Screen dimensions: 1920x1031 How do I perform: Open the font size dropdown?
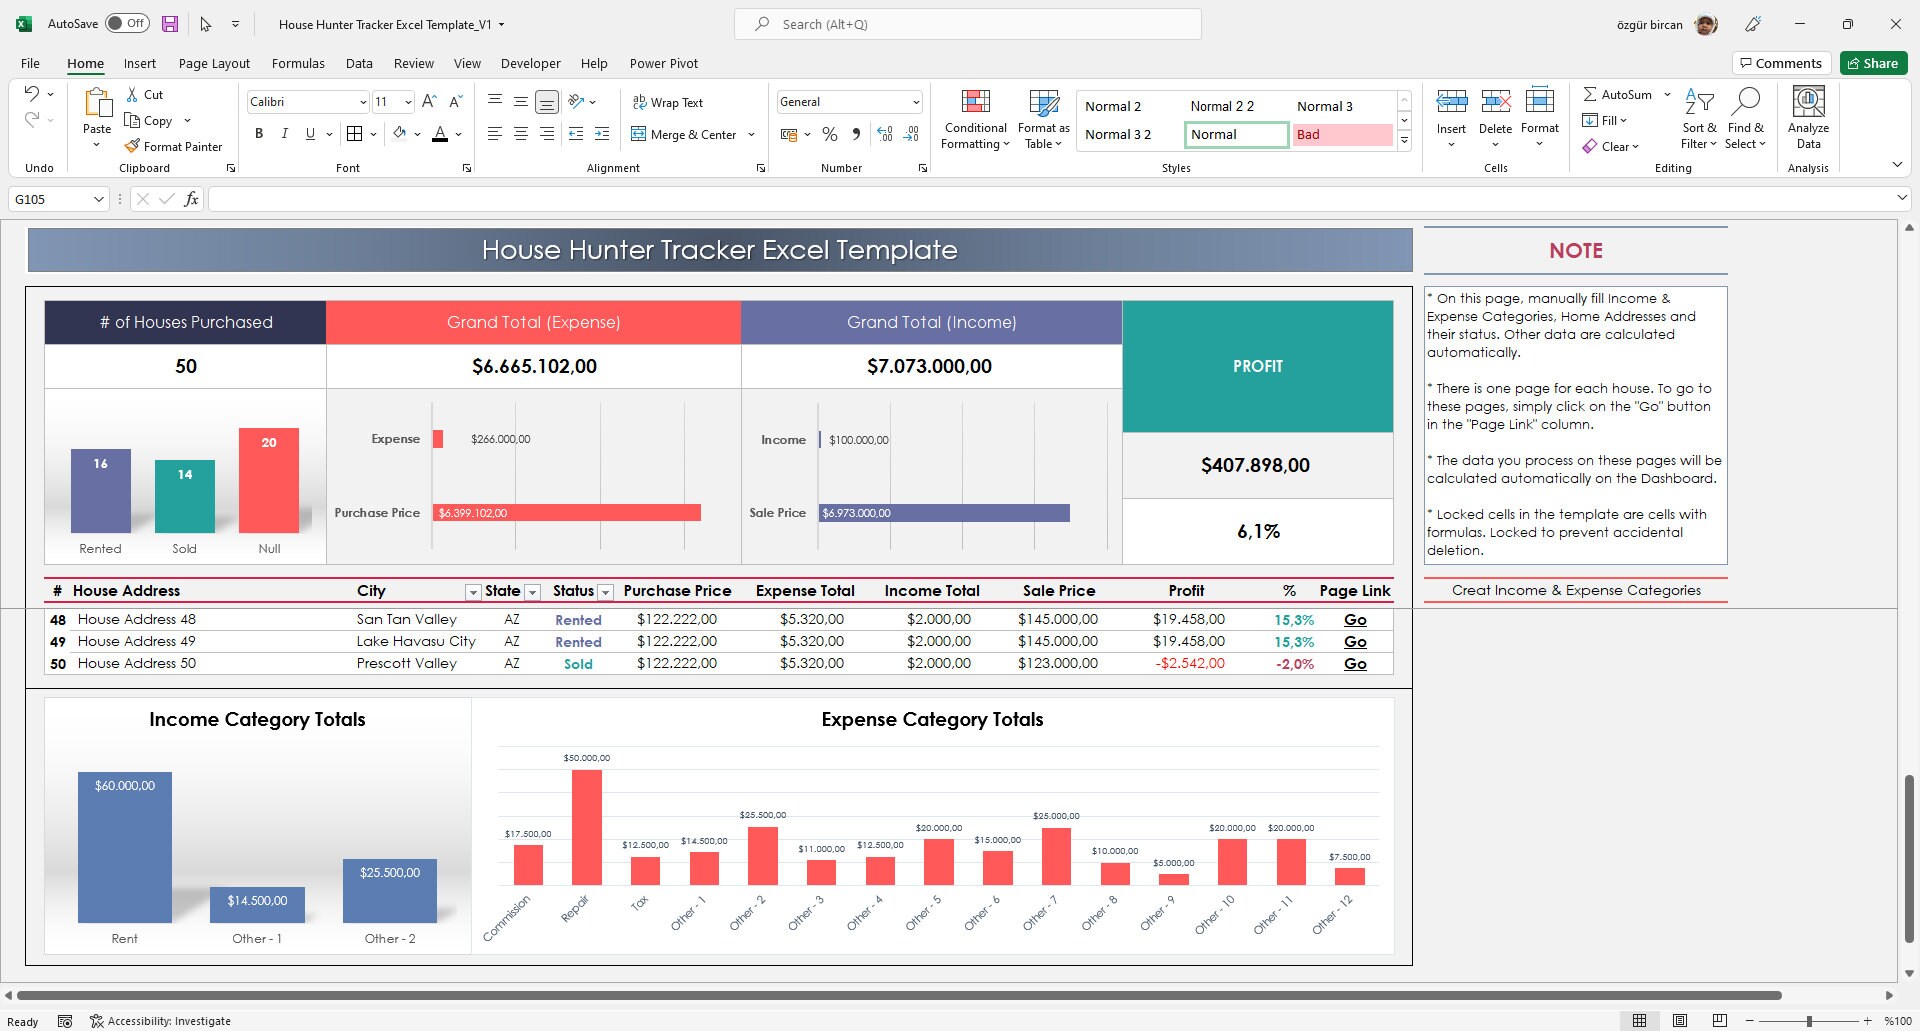(407, 101)
